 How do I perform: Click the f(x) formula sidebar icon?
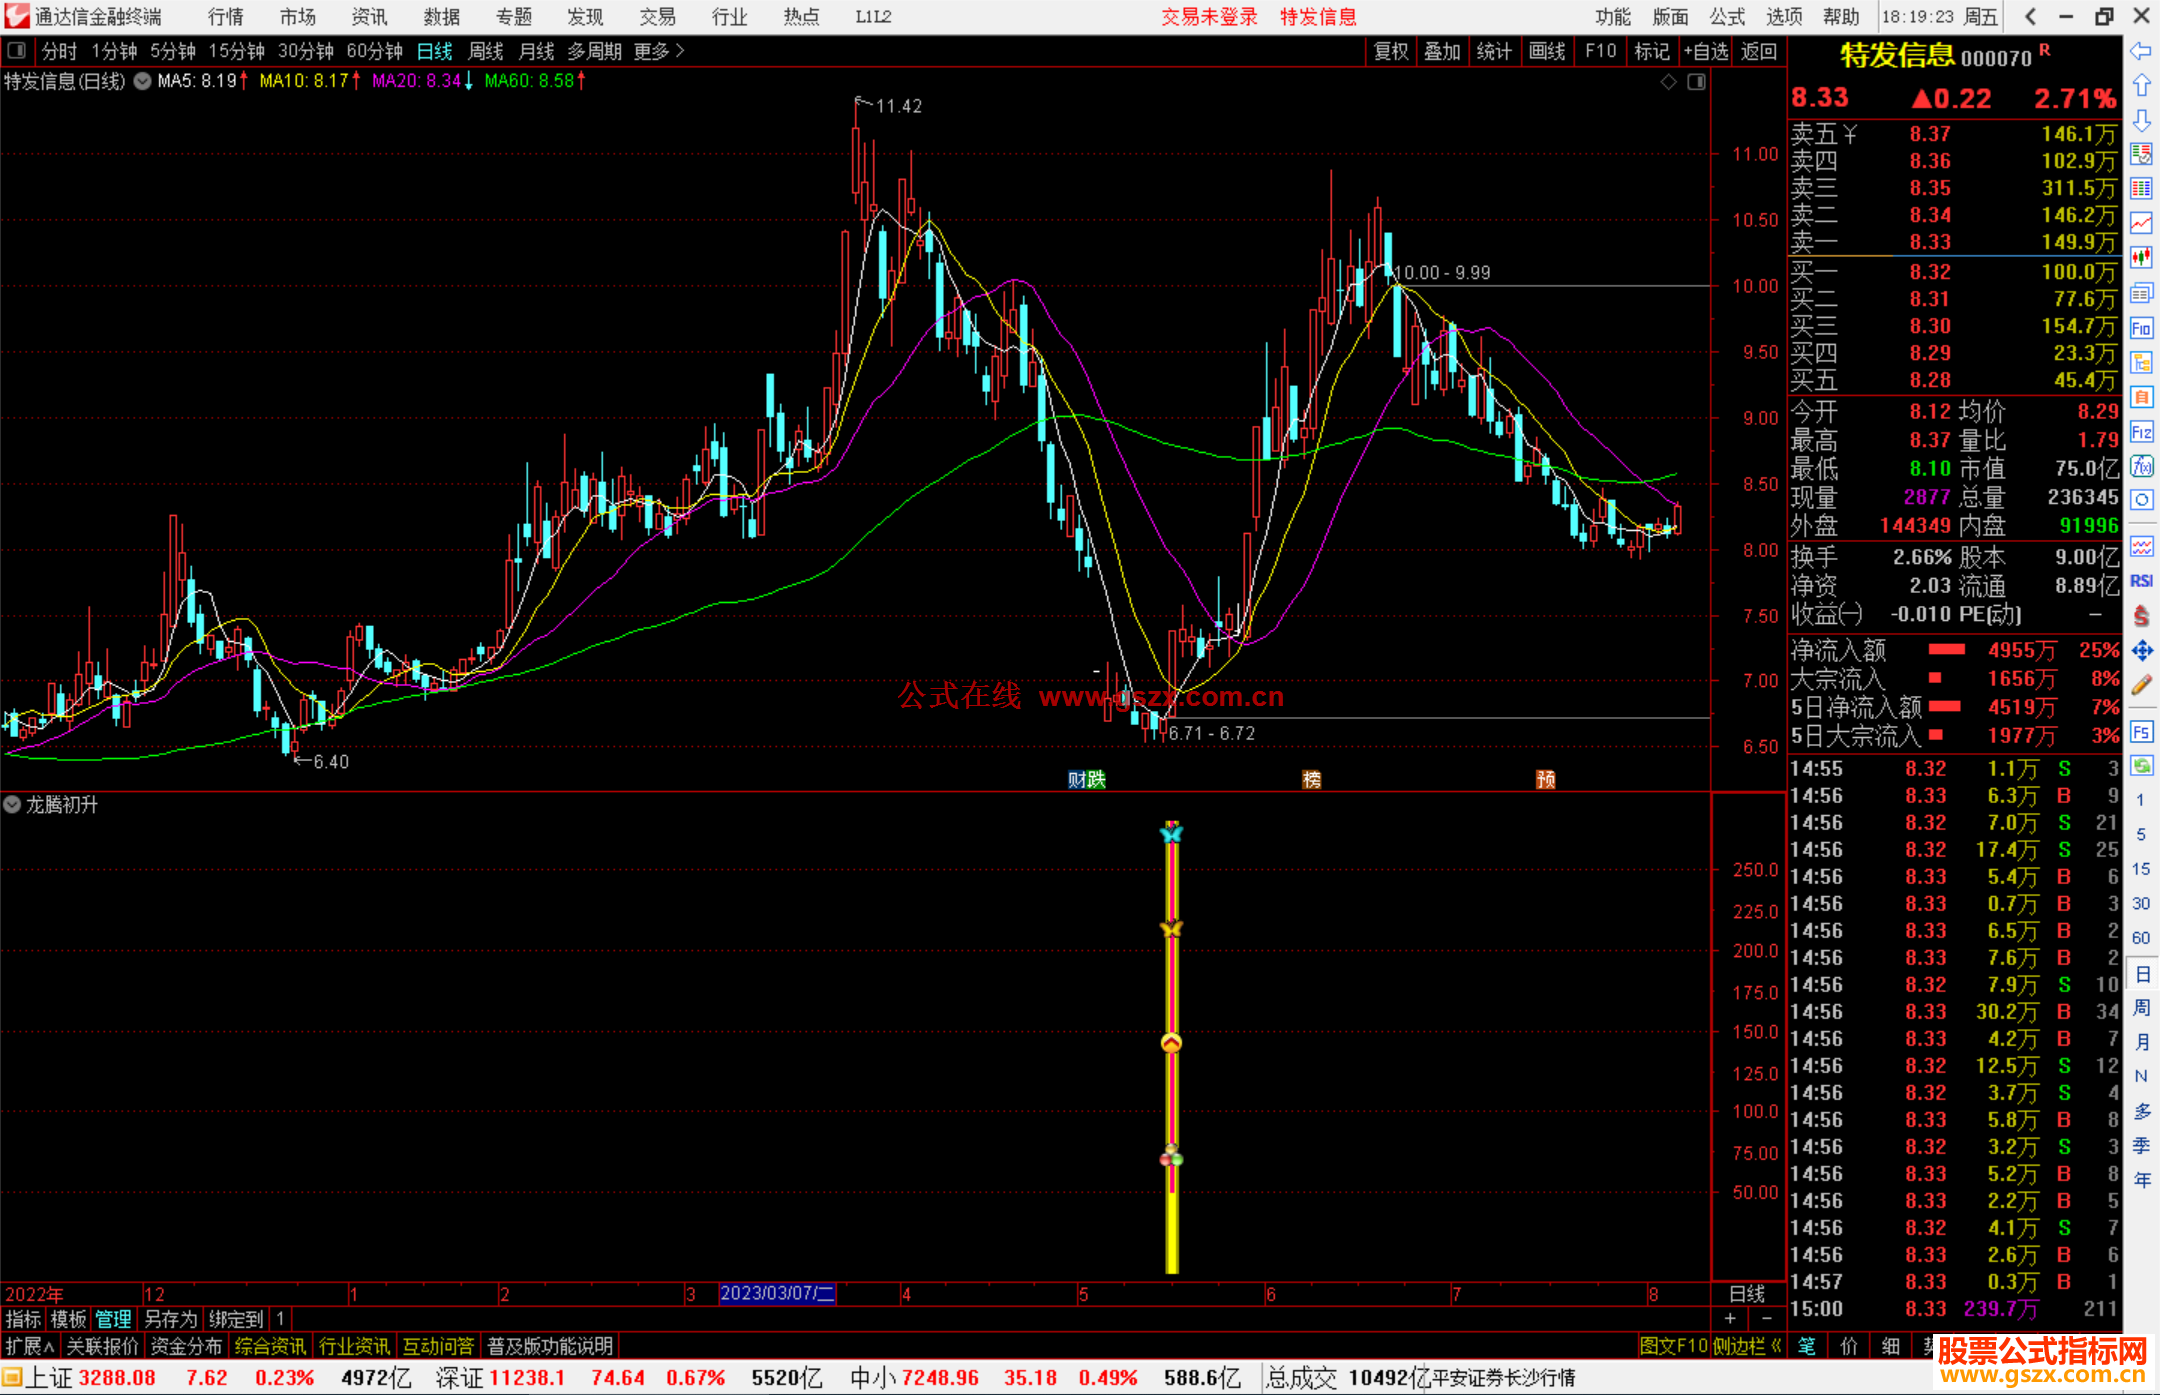point(2141,466)
